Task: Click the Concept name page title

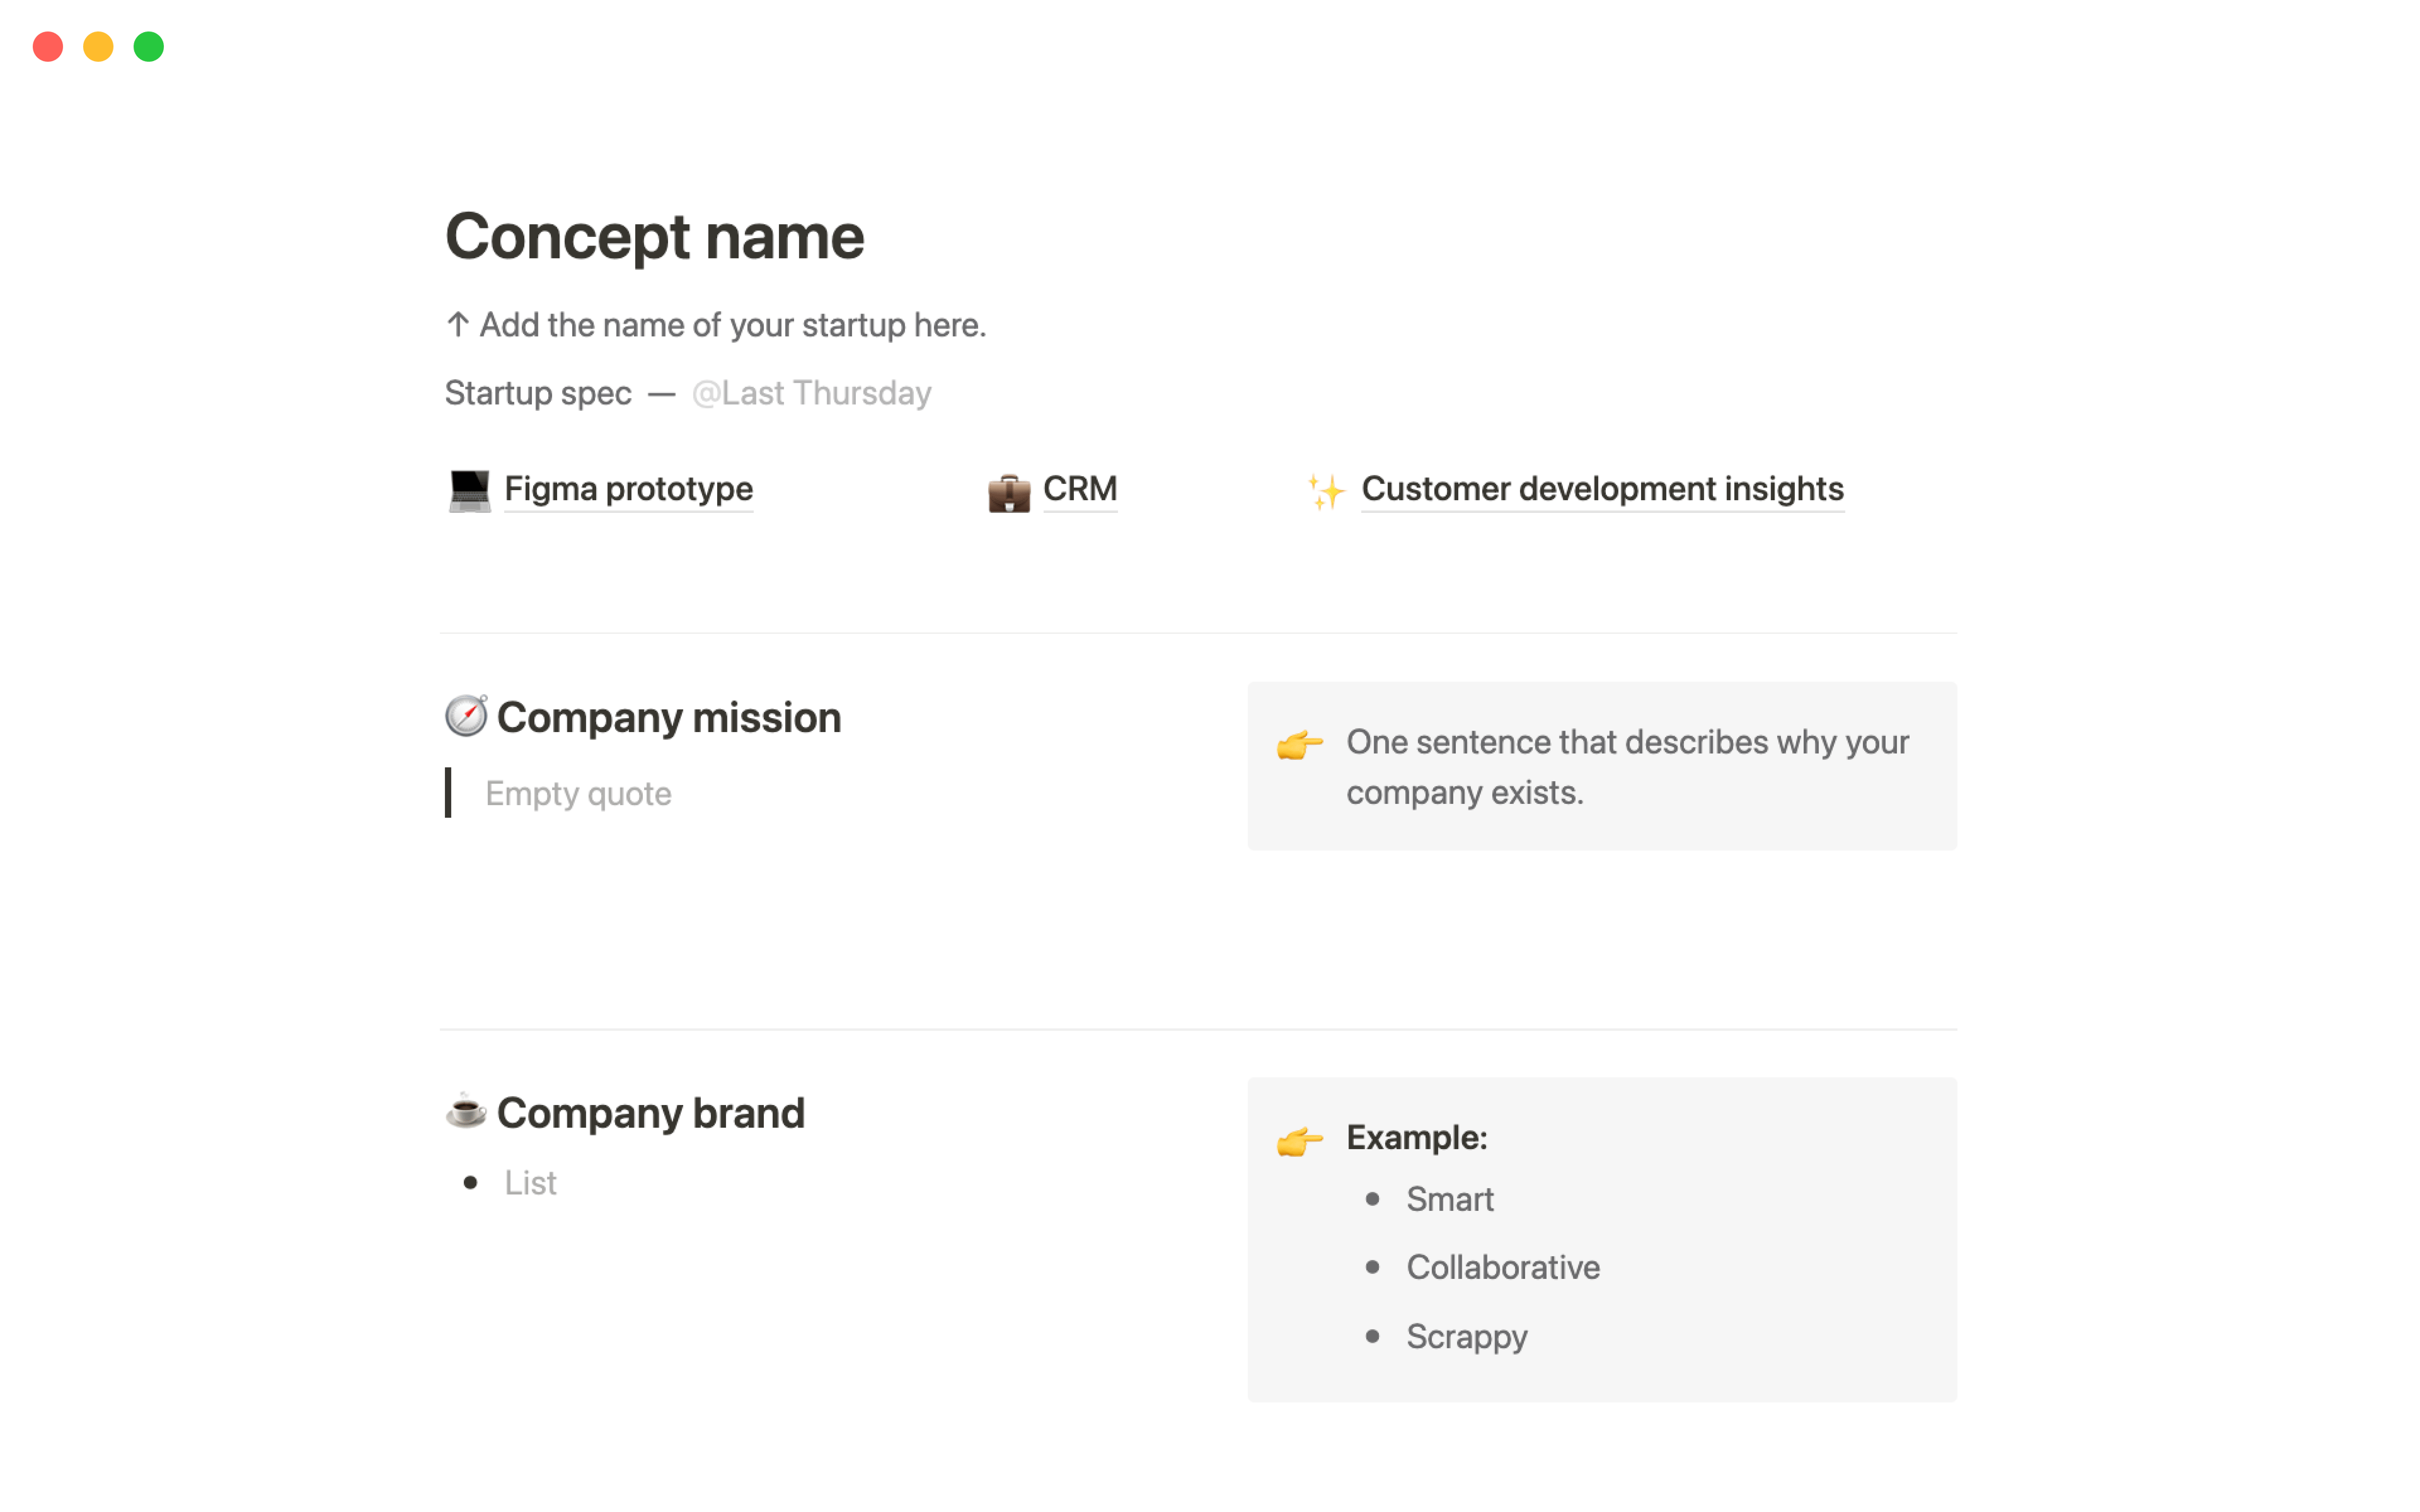Action: [x=654, y=237]
